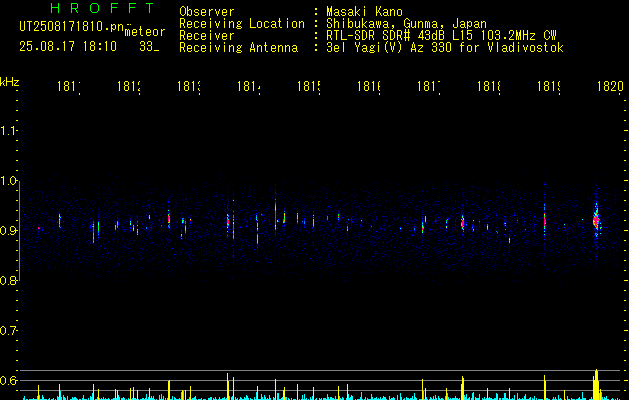This screenshot has width=629, height=400.
Task: Click the 0.6 kHz frequency axis label
Action: click(x=8, y=380)
